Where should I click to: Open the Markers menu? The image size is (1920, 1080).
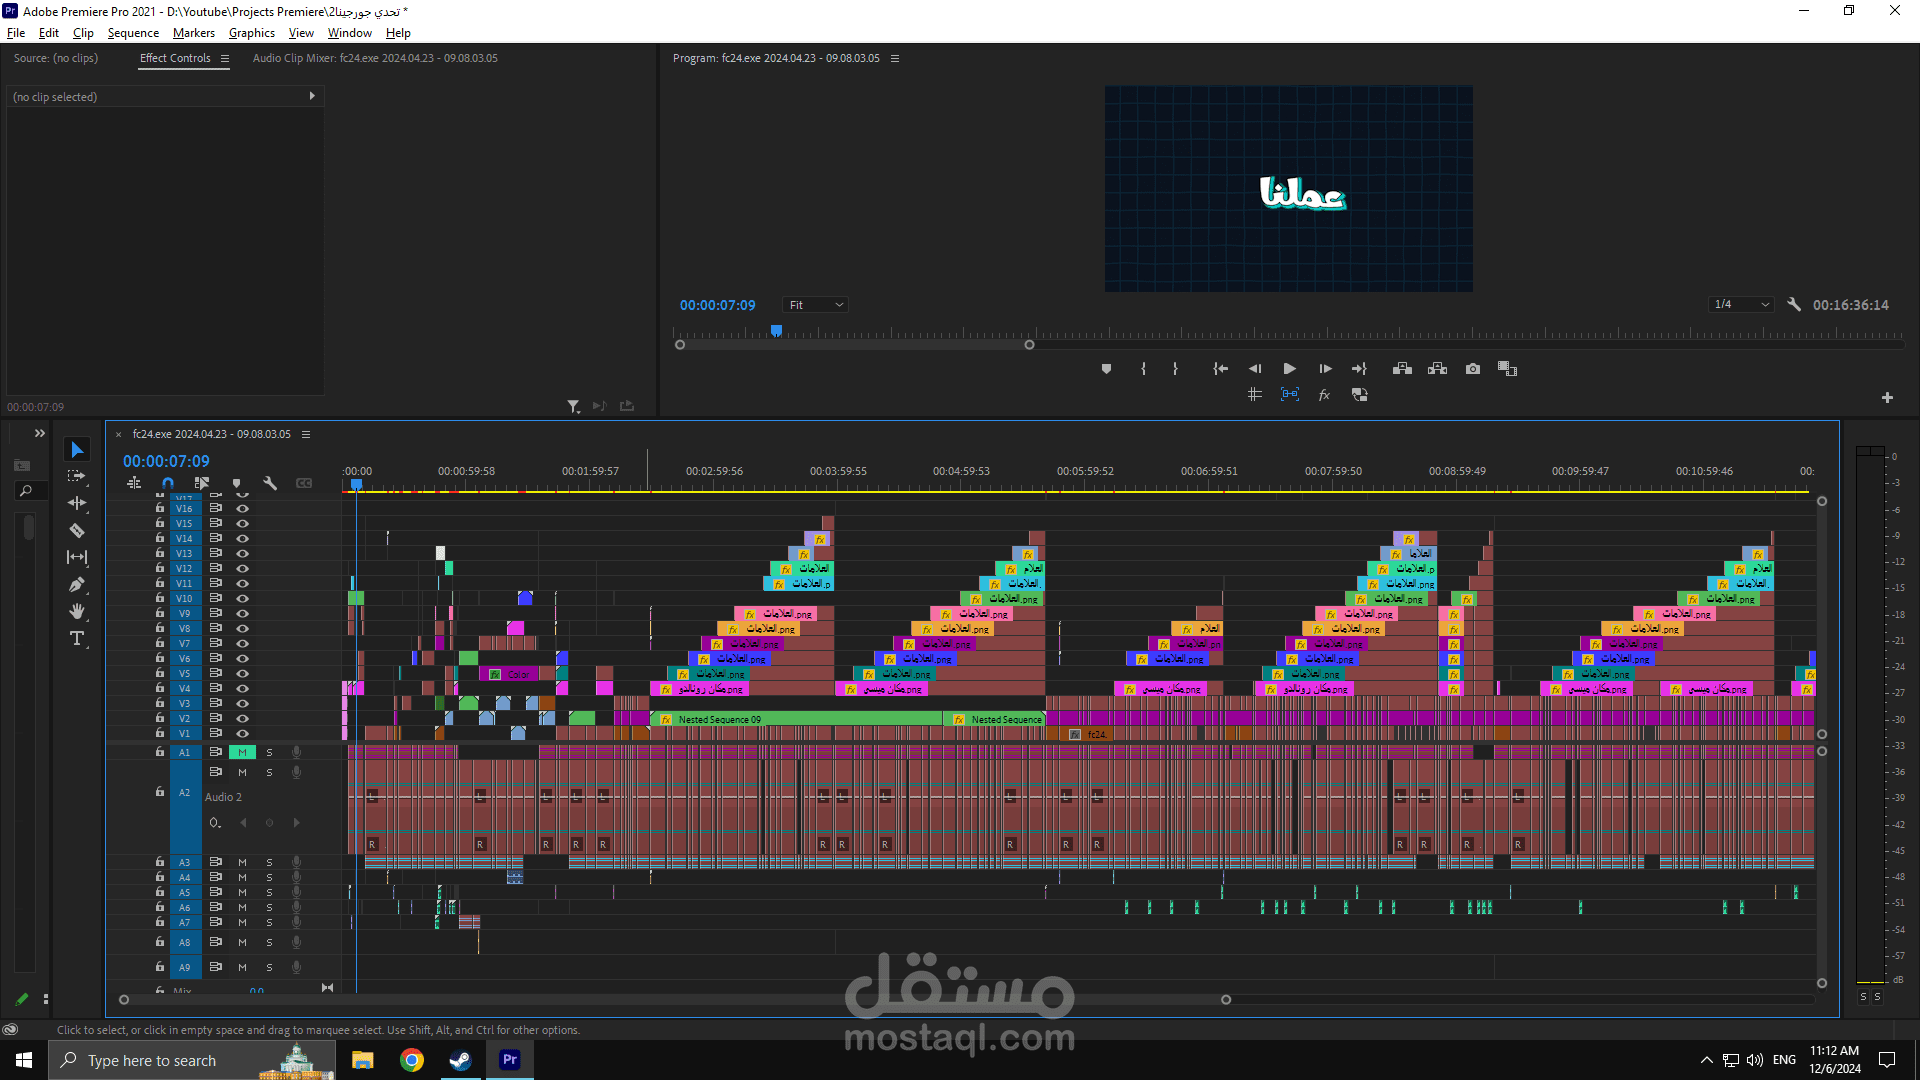(x=193, y=33)
